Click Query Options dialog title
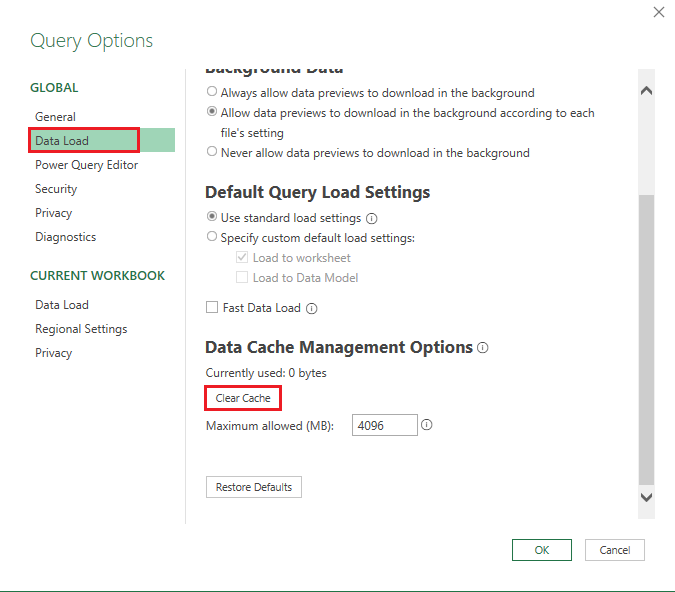 point(91,41)
